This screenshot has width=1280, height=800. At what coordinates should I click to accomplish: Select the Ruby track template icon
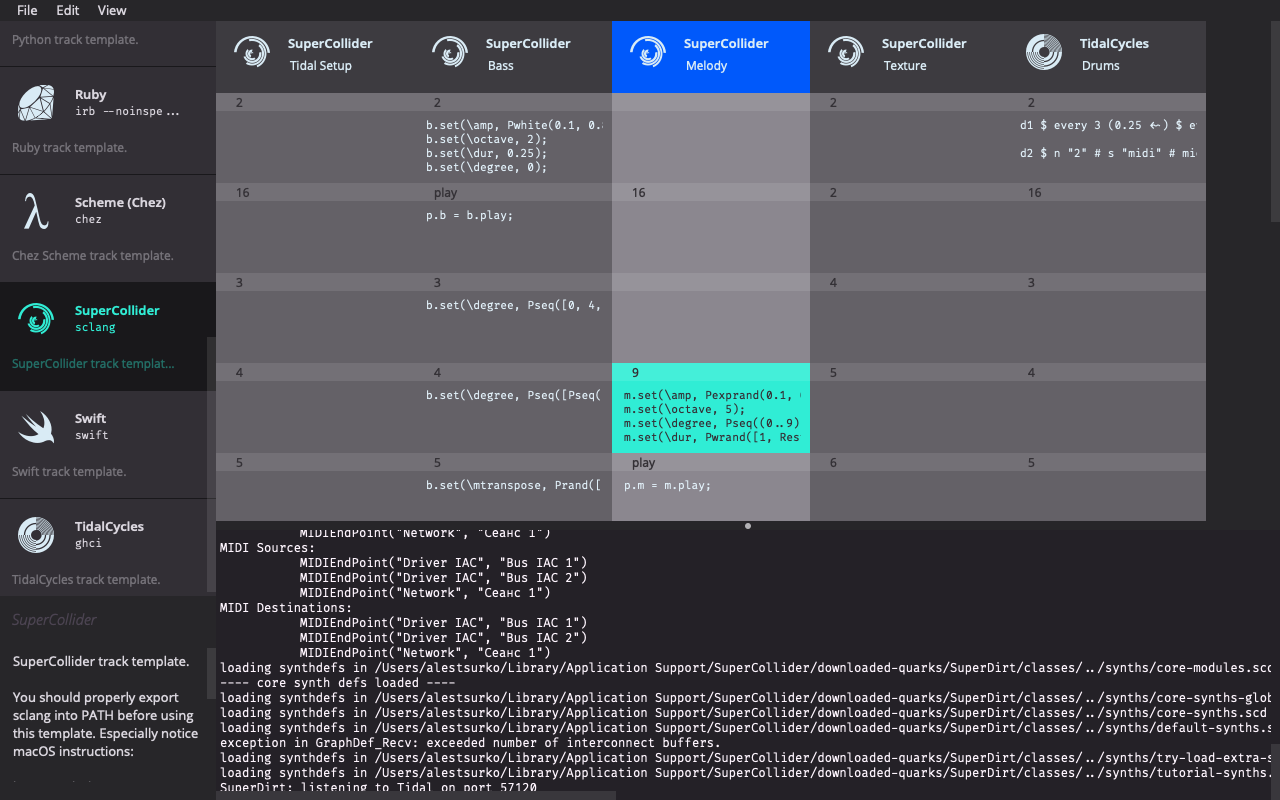click(35, 102)
